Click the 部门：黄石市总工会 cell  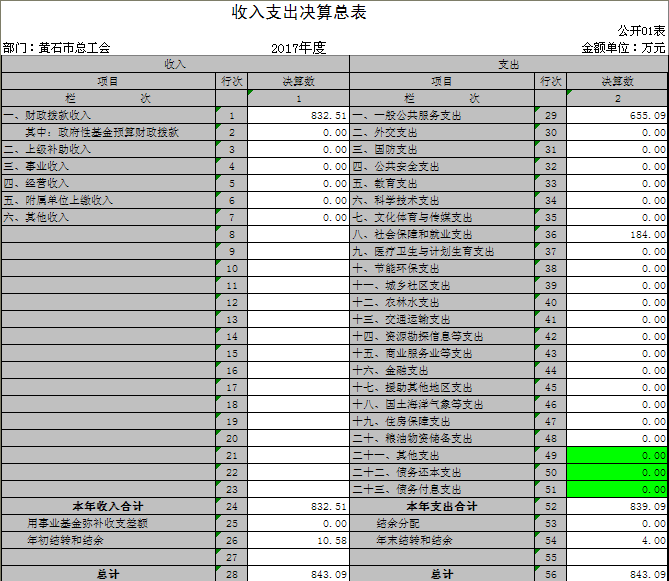(x=57, y=48)
